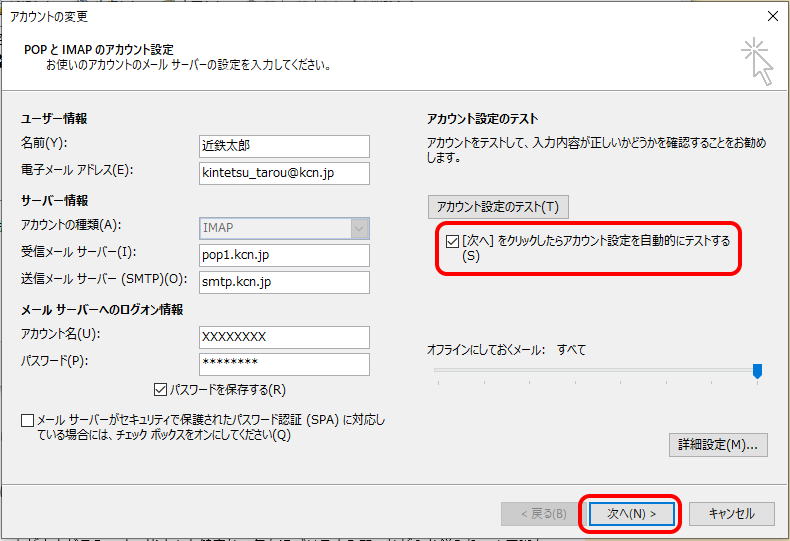Open 詳細設定(M)... settings

(718, 445)
